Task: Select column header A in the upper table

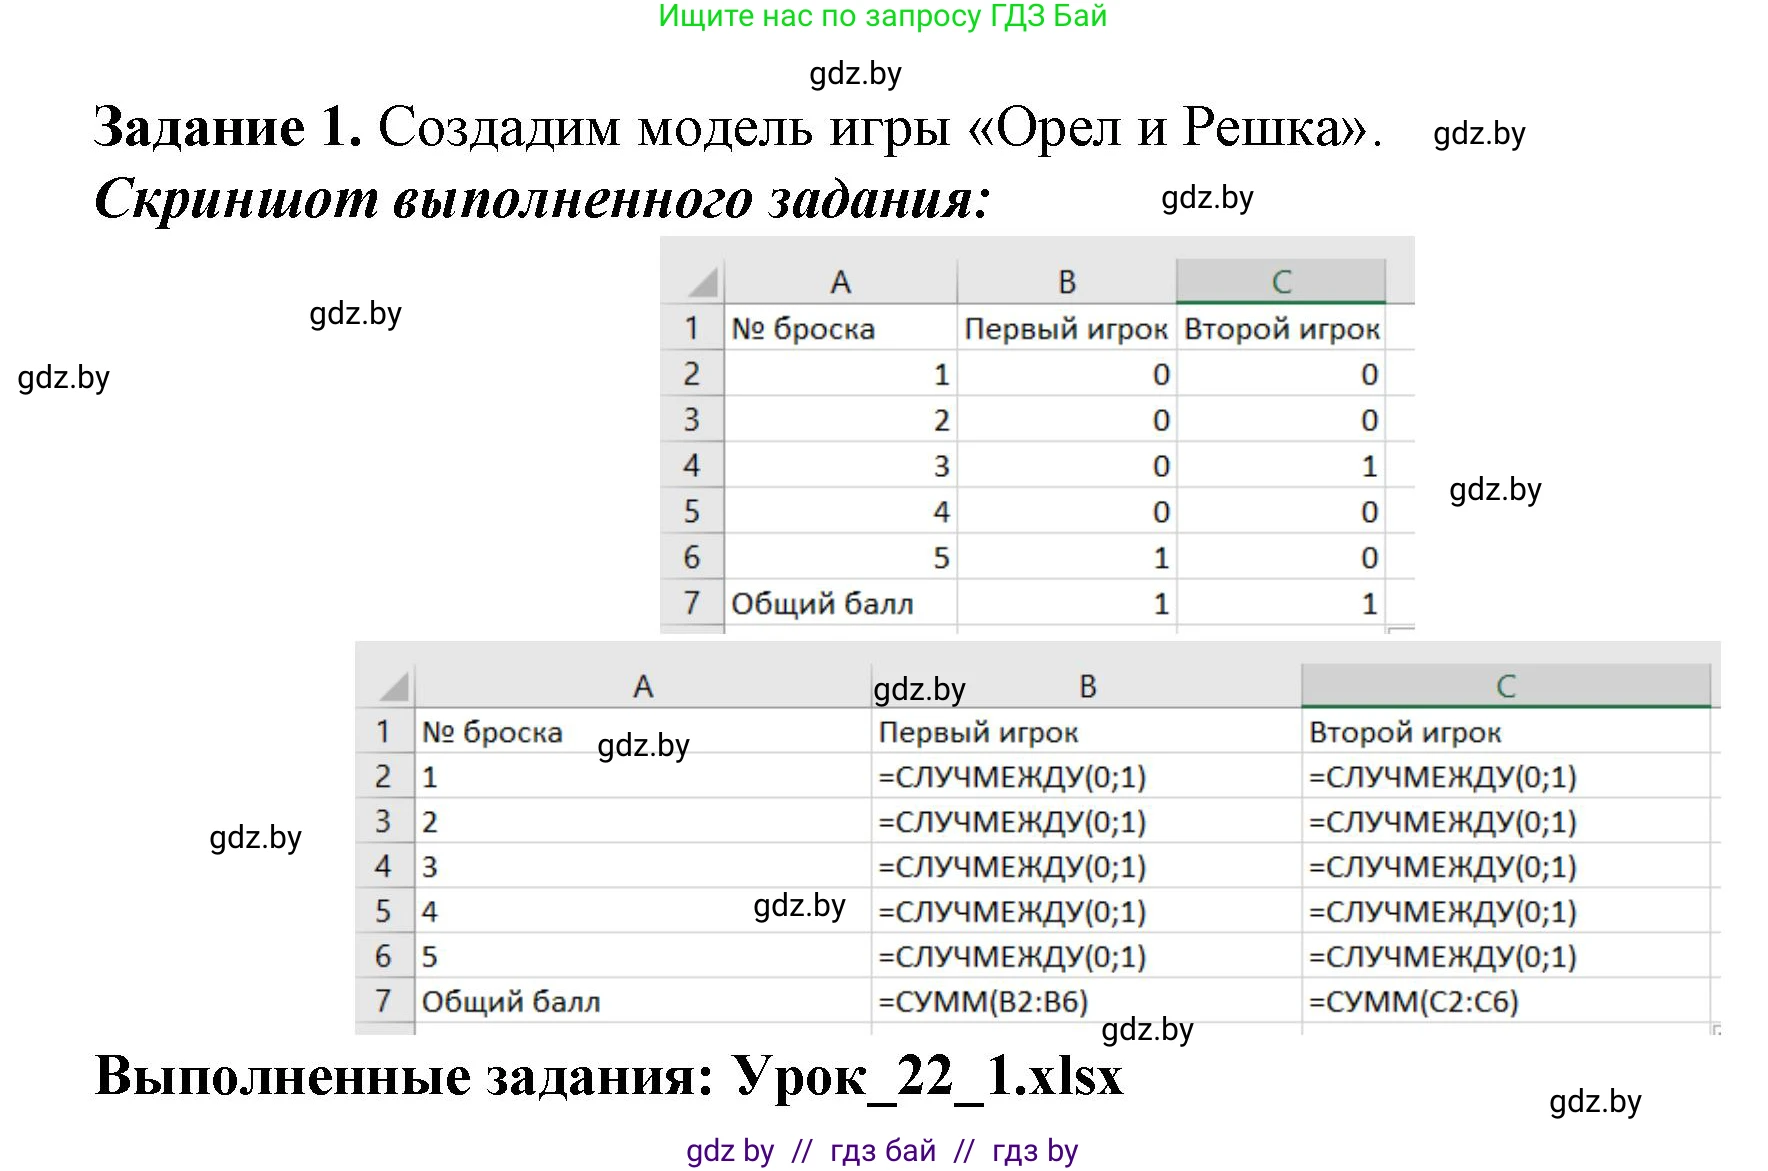Action: tap(840, 281)
